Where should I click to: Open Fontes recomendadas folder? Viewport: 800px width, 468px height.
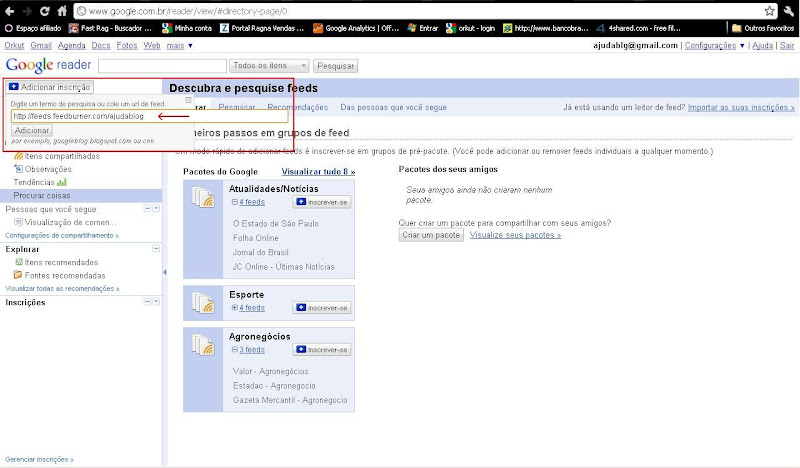(x=60, y=276)
